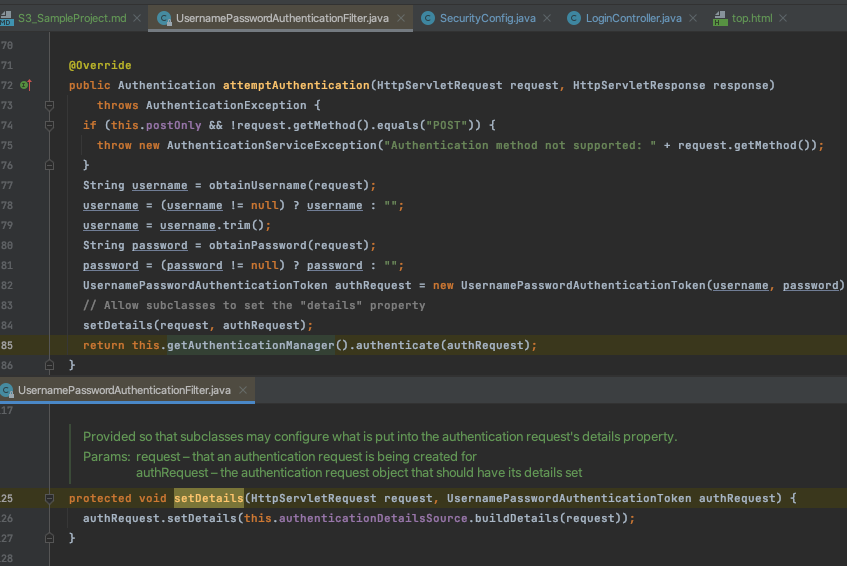Click the Java class icon on LoginController.java tab
The height and width of the screenshot is (566, 847).
[x=574, y=18]
